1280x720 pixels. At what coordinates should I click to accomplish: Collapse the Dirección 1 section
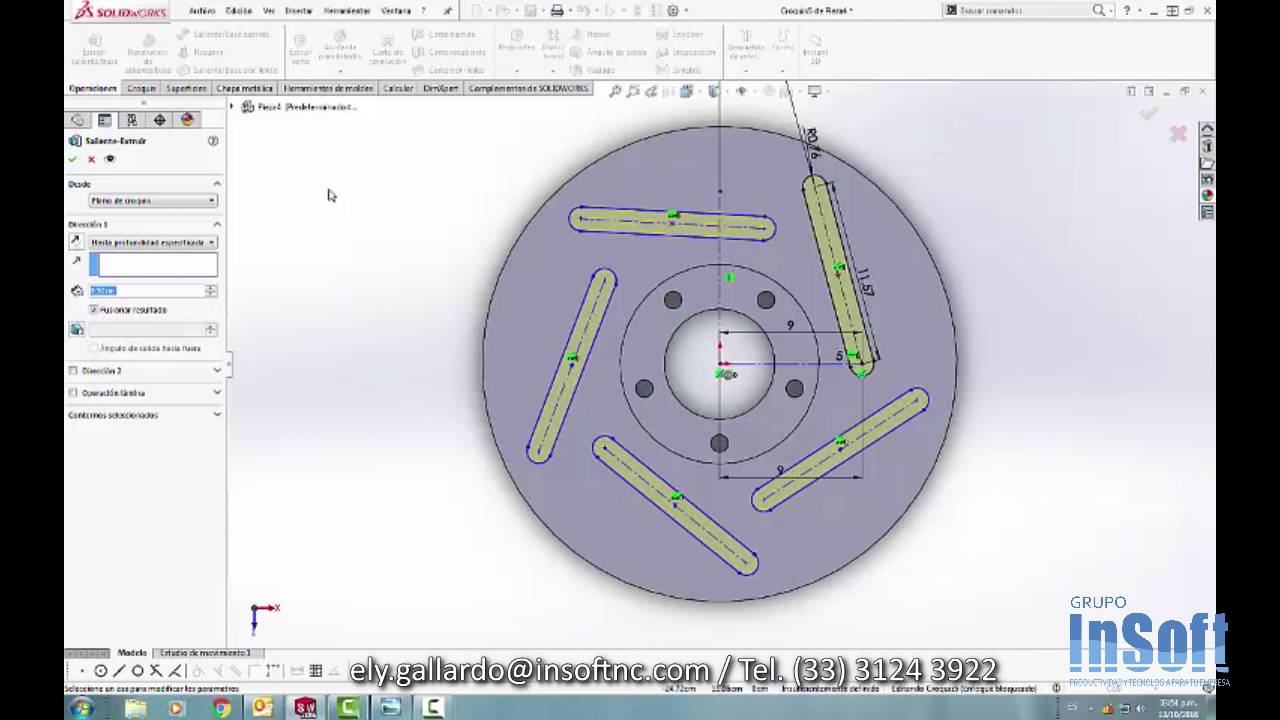pyautogui.click(x=217, y=225)
